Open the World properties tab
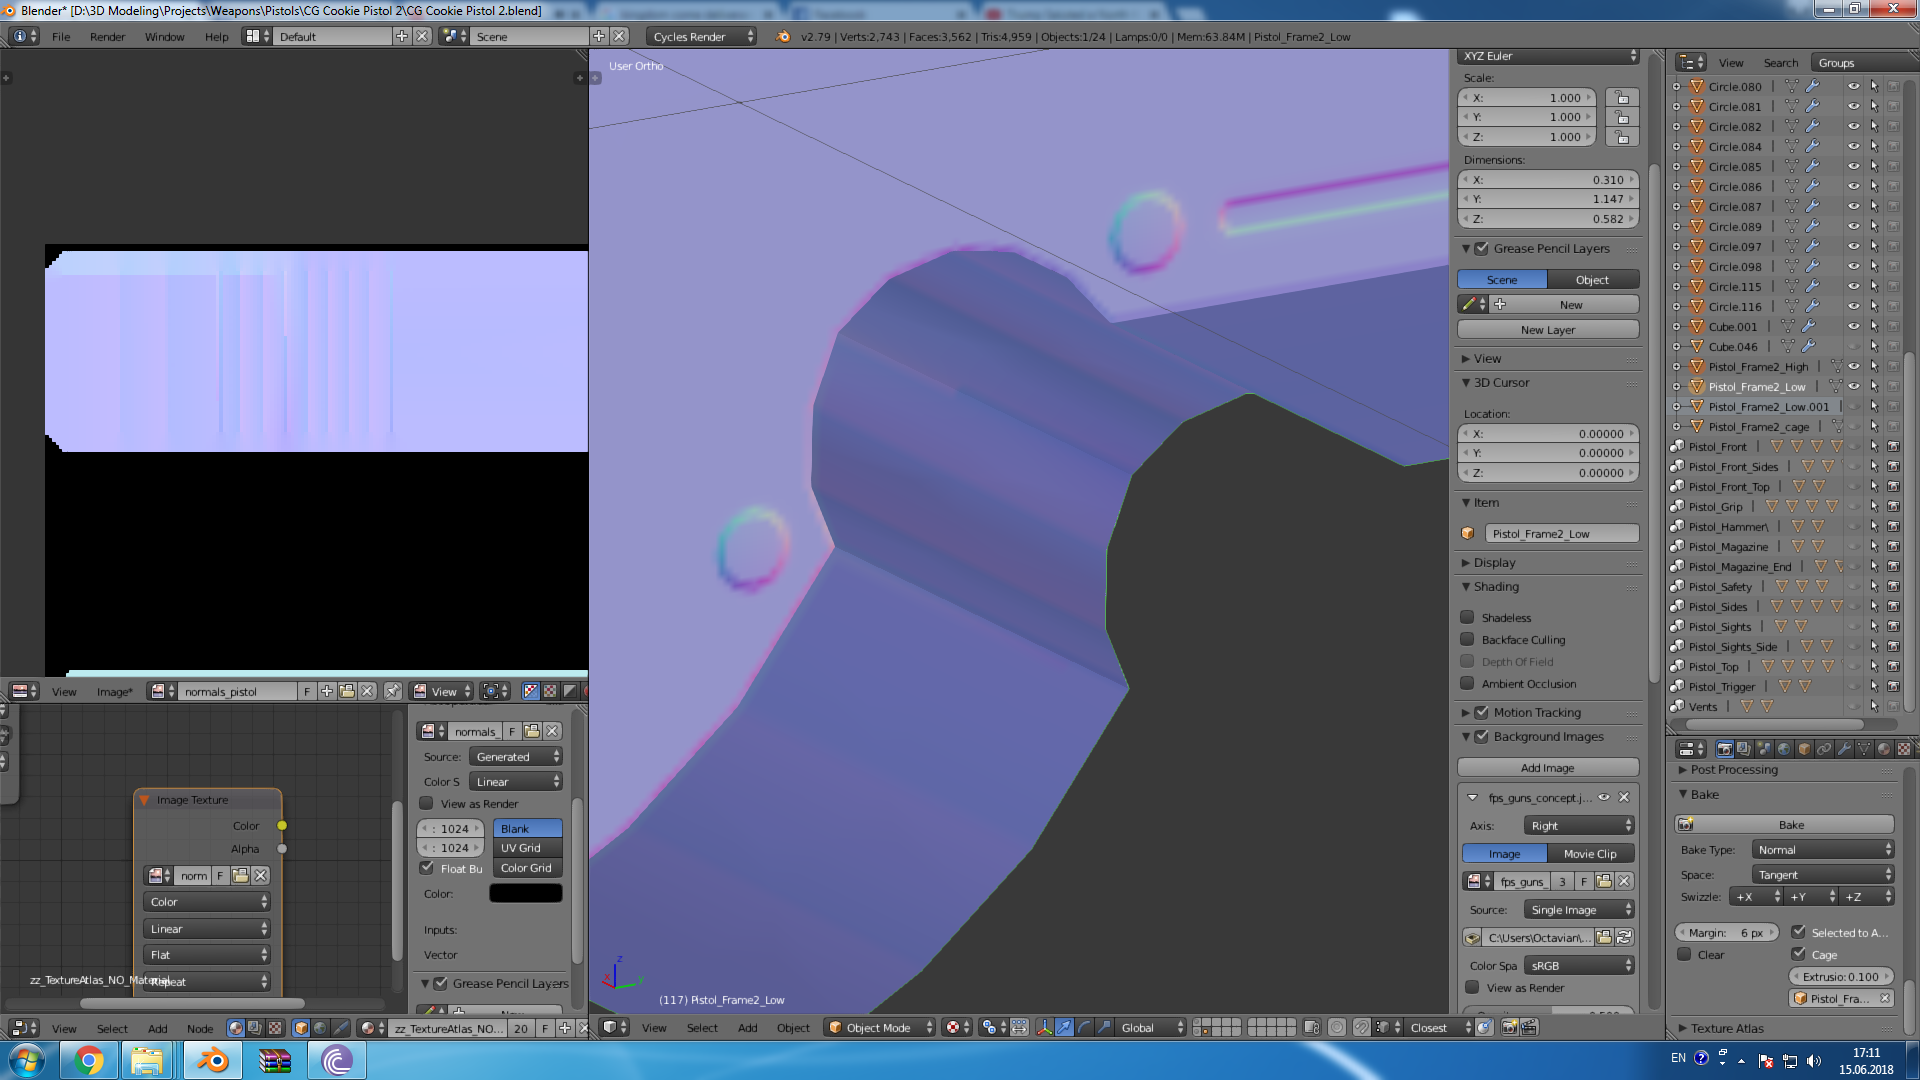 coord(1784,749)
